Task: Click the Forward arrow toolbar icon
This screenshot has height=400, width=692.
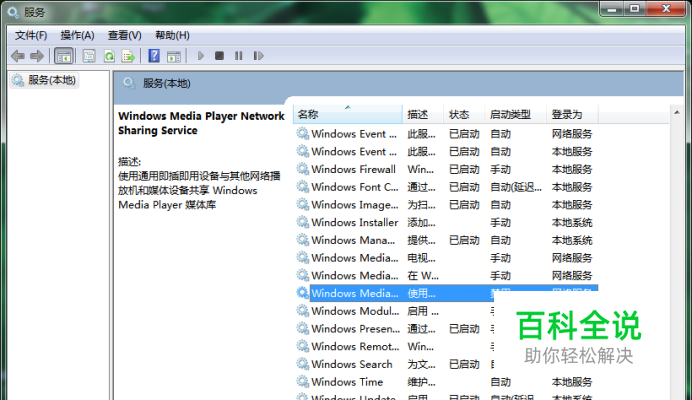Action: point(37,56)
